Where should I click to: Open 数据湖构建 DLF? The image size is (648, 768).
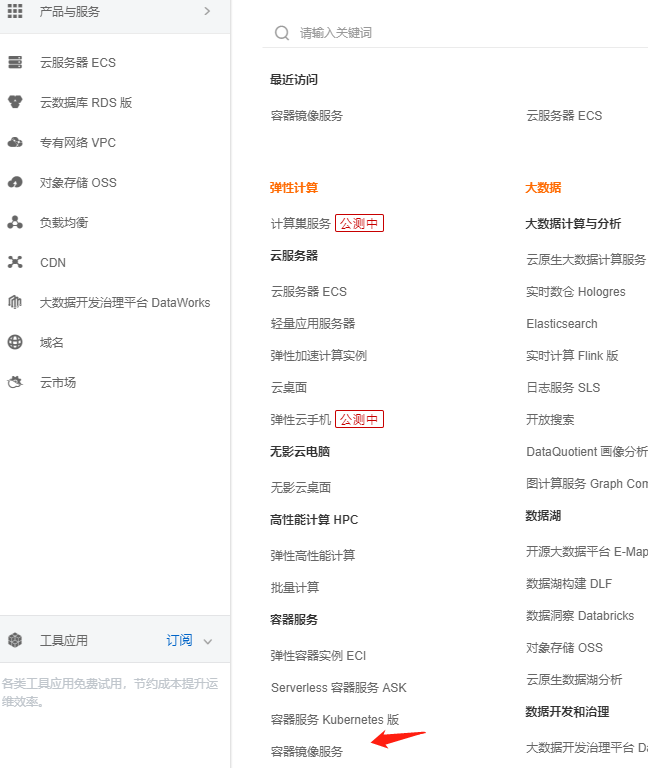click(x=569, y=583)
